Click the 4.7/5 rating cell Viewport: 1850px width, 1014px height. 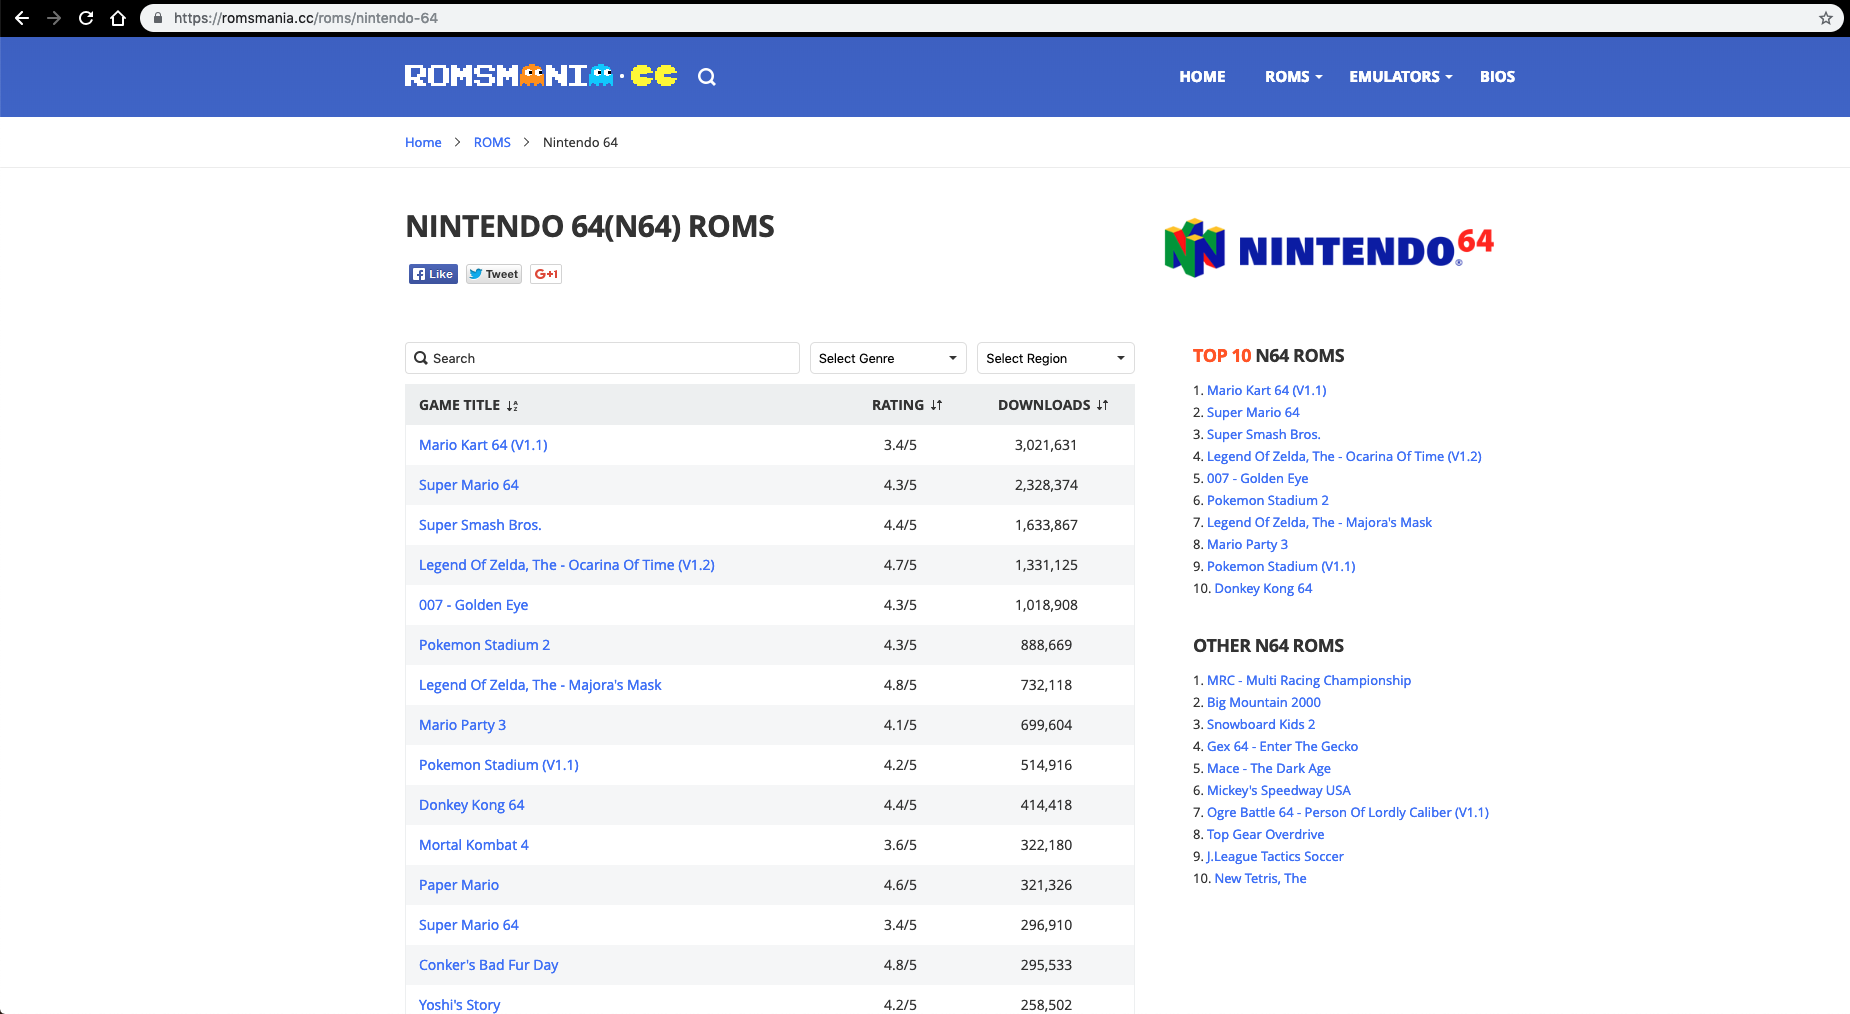(900, 565)
